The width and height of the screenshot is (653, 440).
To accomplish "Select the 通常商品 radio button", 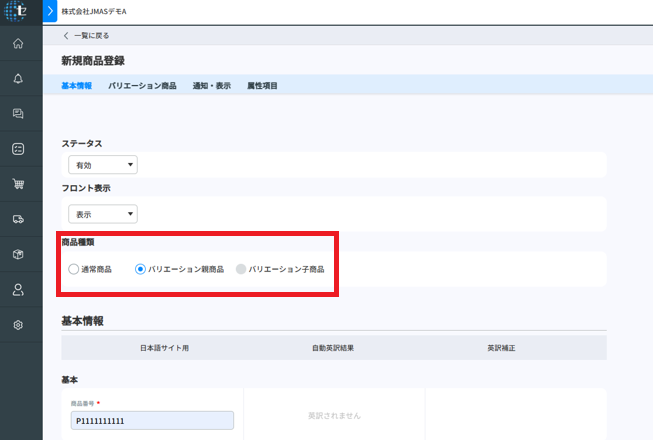I will 73,269.
